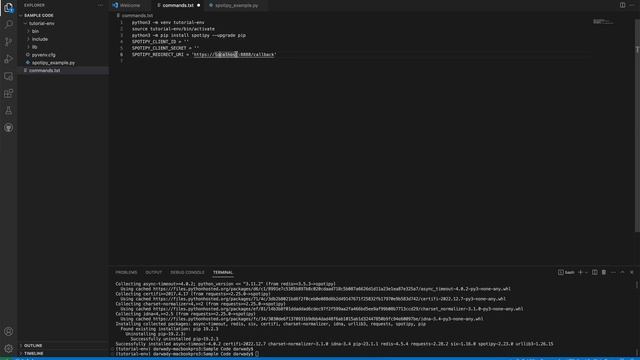Click line 3 pip install spotipy command
640x360 pixels.
(x=189, y=36)
